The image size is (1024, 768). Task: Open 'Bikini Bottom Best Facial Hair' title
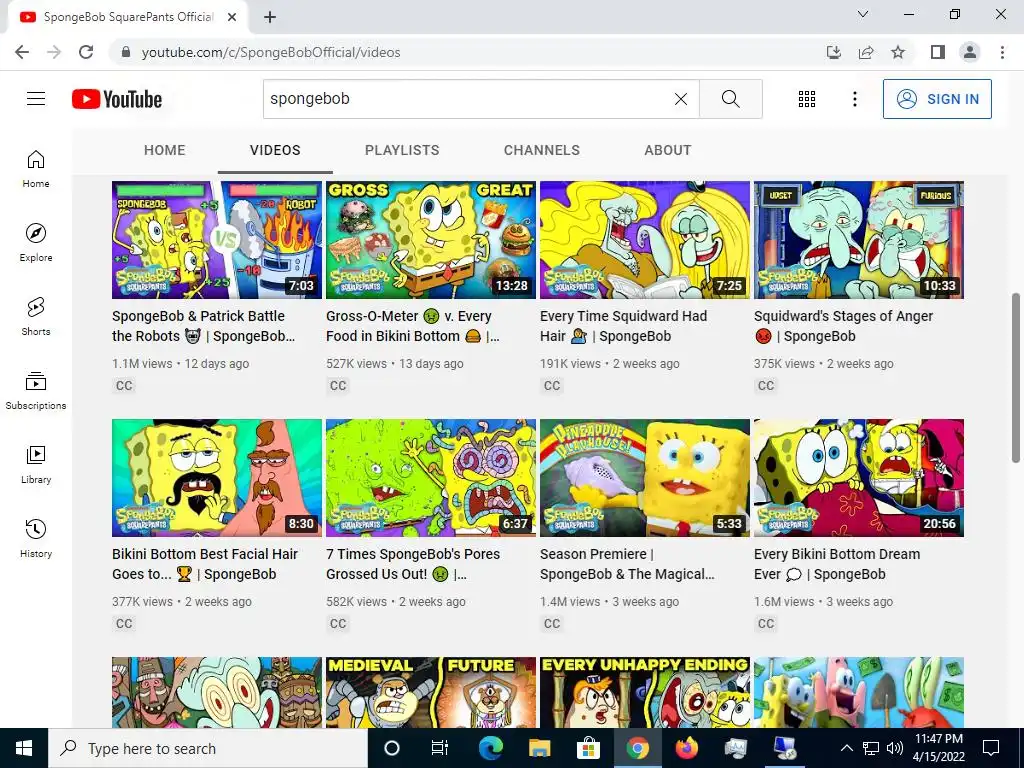coord(205,564)
